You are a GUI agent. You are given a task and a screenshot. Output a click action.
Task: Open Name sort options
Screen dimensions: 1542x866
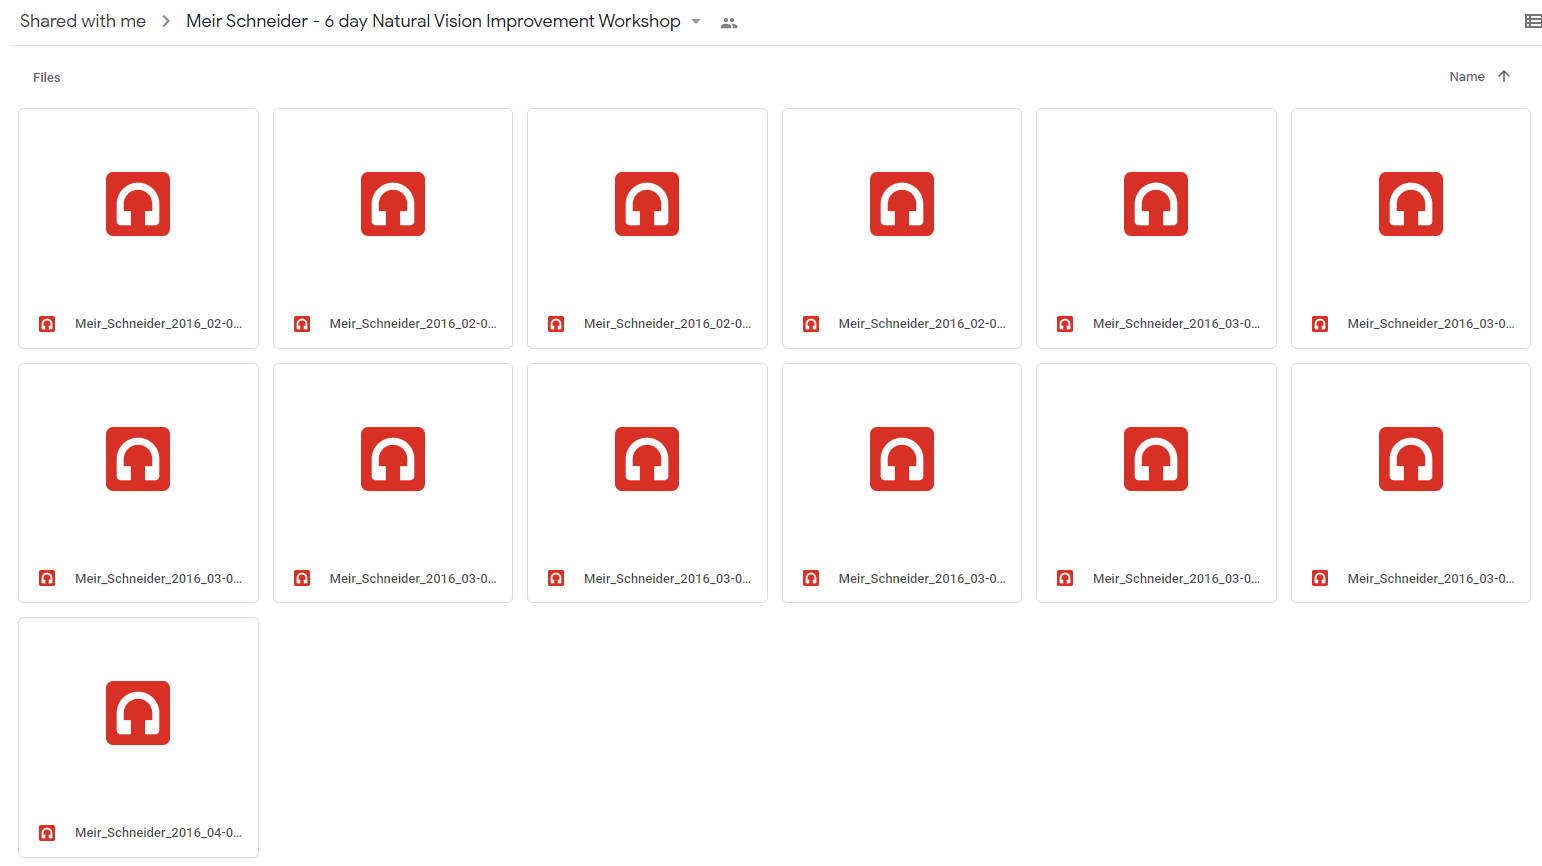(x=1466, y=76)
